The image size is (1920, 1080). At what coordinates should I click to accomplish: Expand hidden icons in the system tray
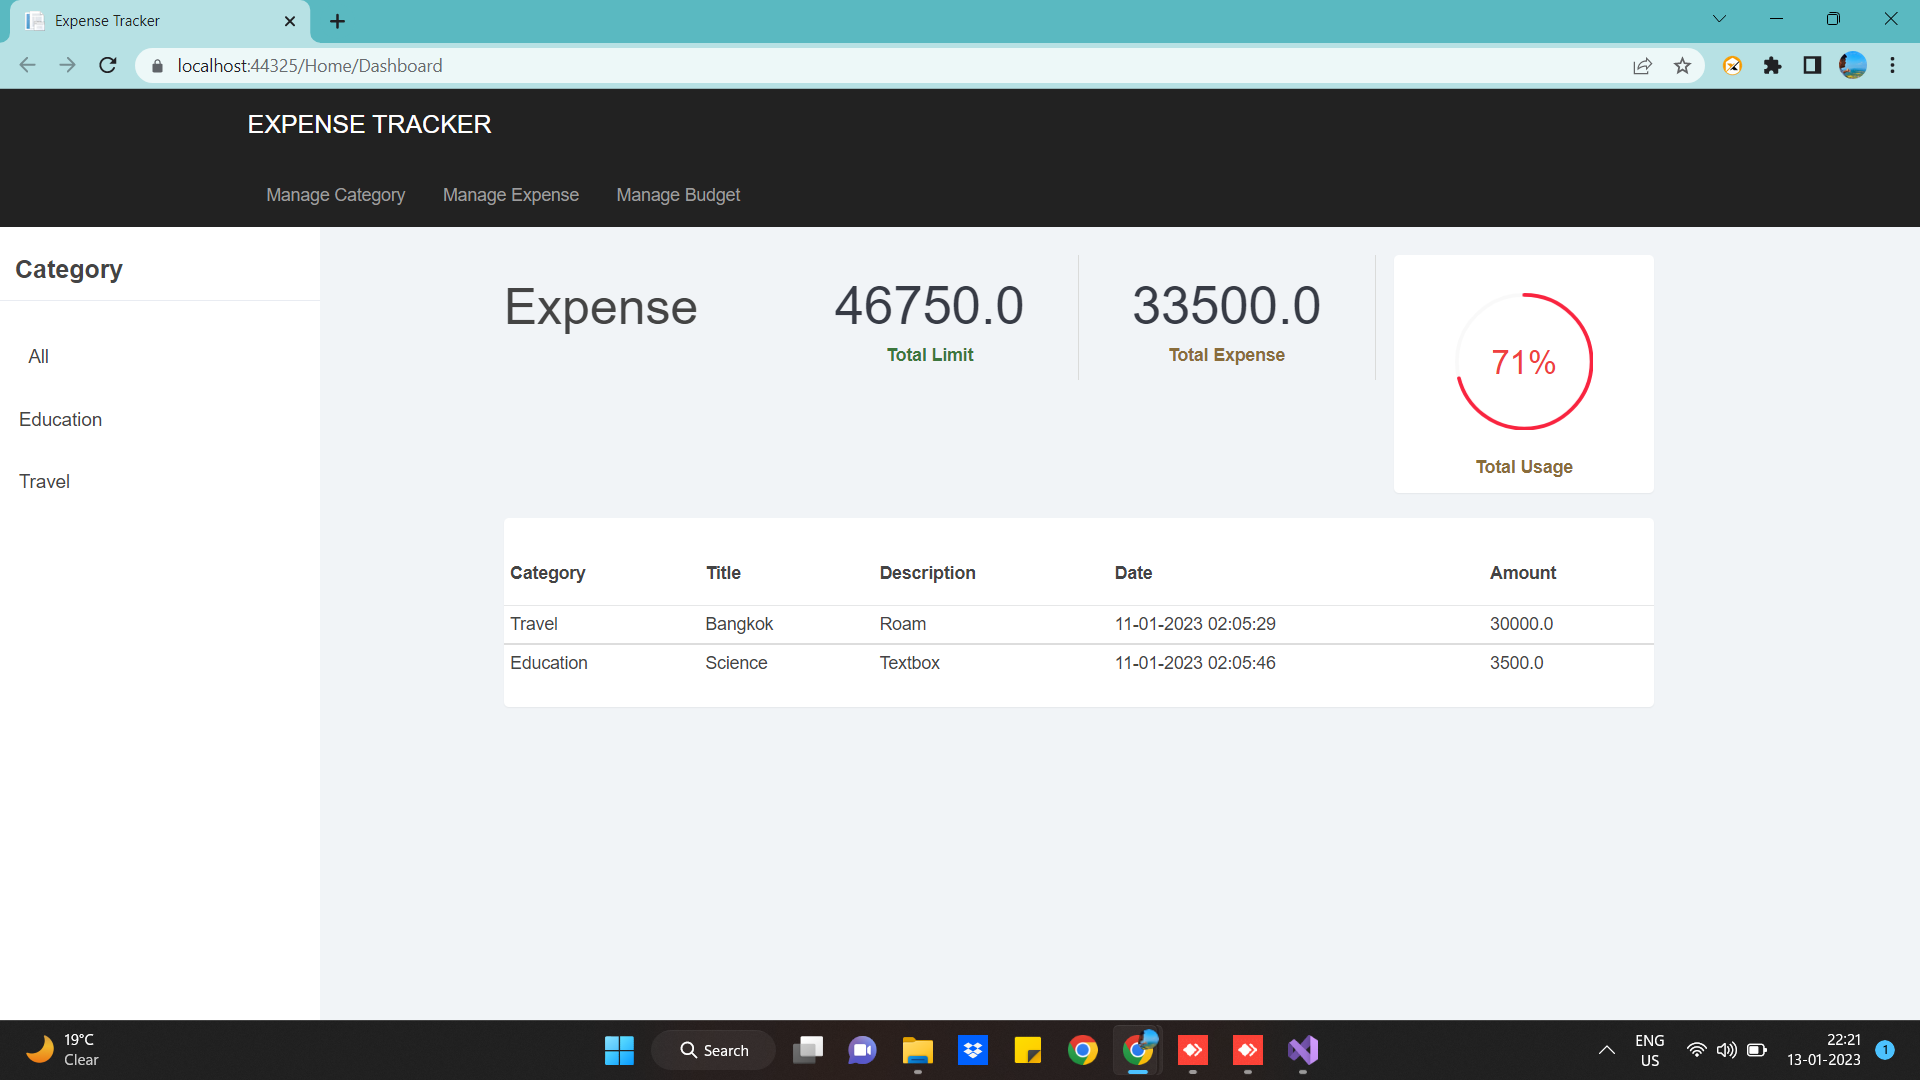[1606, 1050]
